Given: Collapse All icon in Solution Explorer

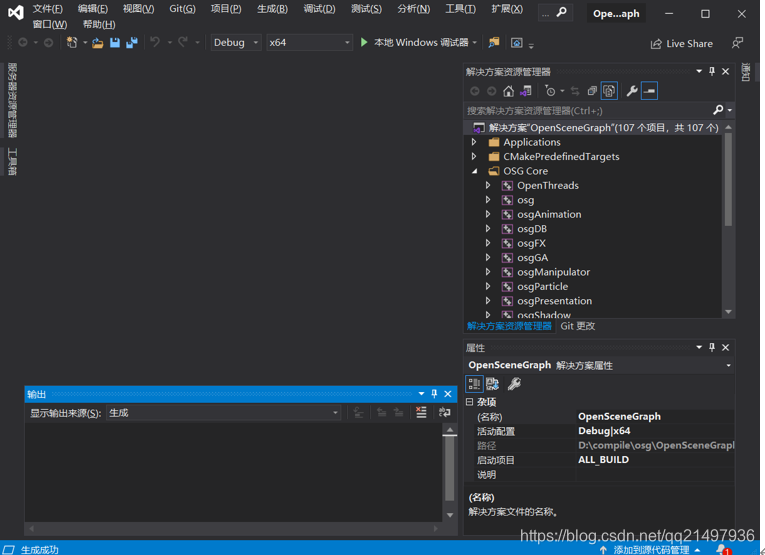Looking at the screenshot, I should click(592, 91).
